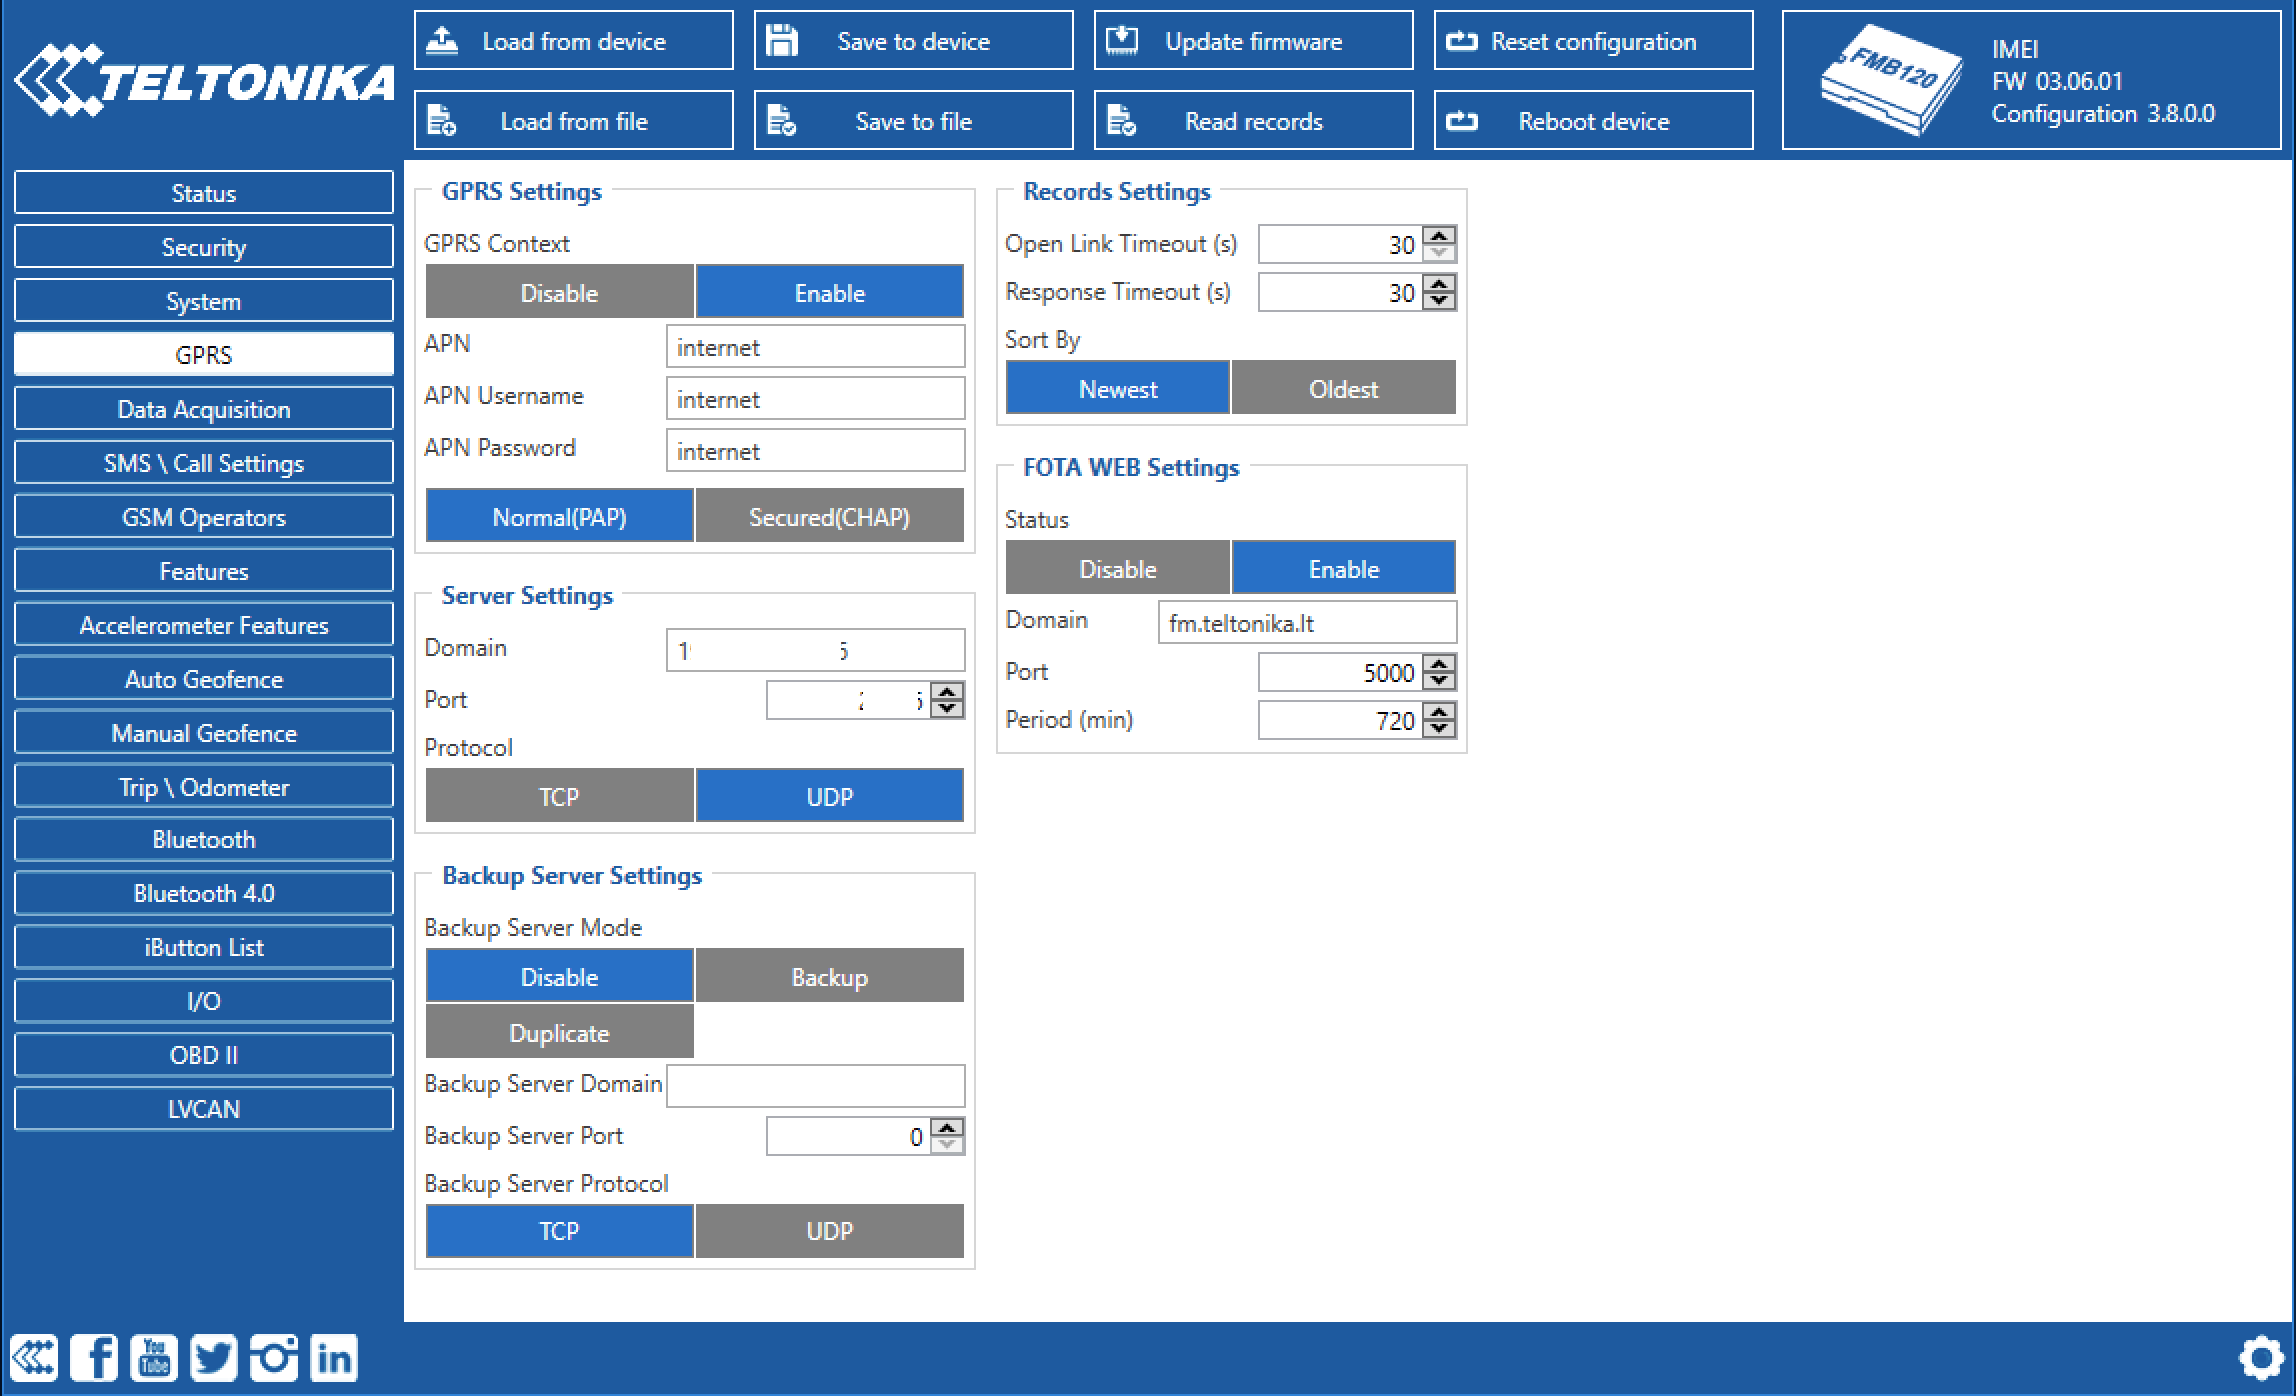Decrease FOTA Period (min) value

1439,729
